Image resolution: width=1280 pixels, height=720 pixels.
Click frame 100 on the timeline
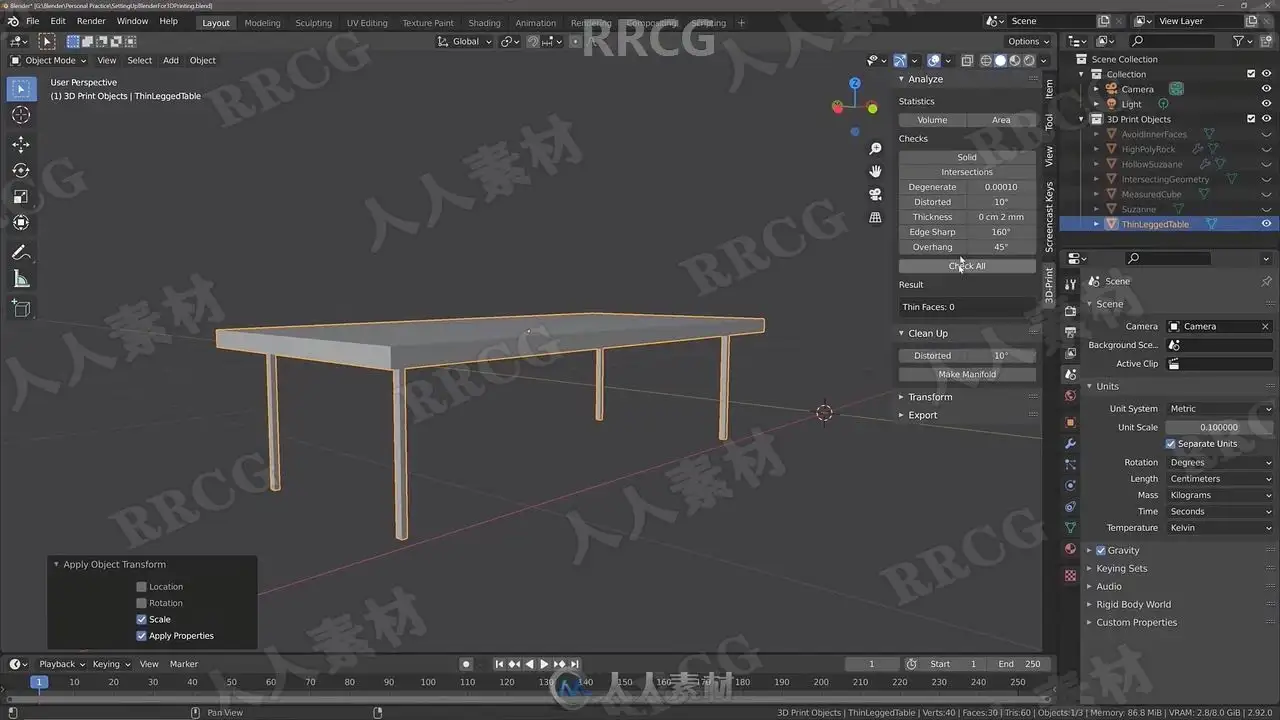tap(428, 682)
